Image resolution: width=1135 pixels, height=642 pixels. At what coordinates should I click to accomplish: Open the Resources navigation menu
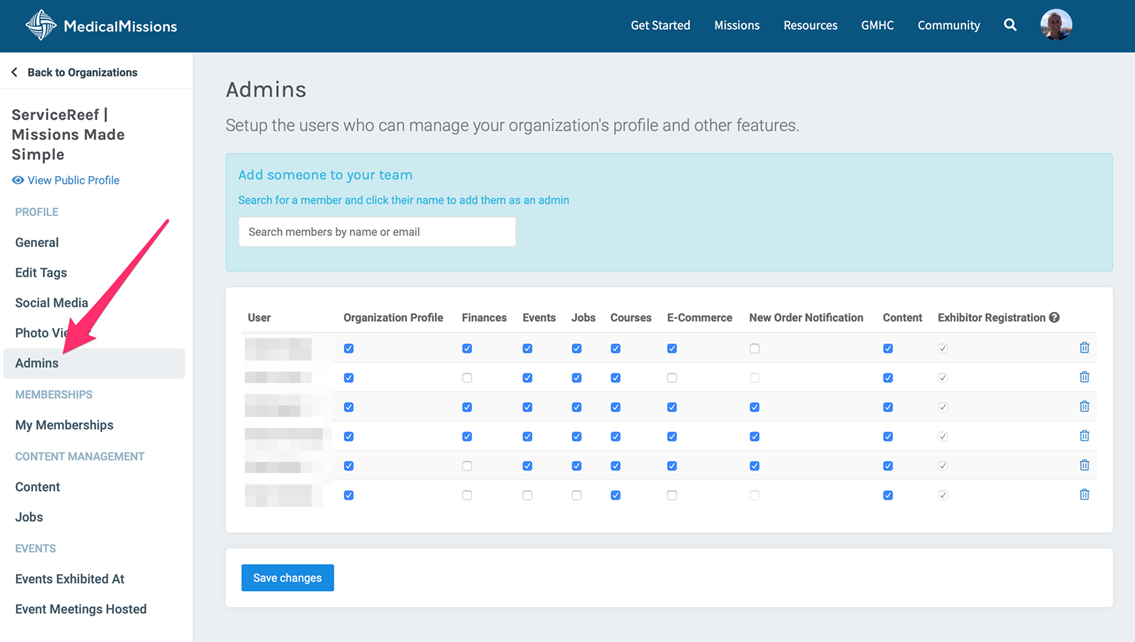click(810, 26)
